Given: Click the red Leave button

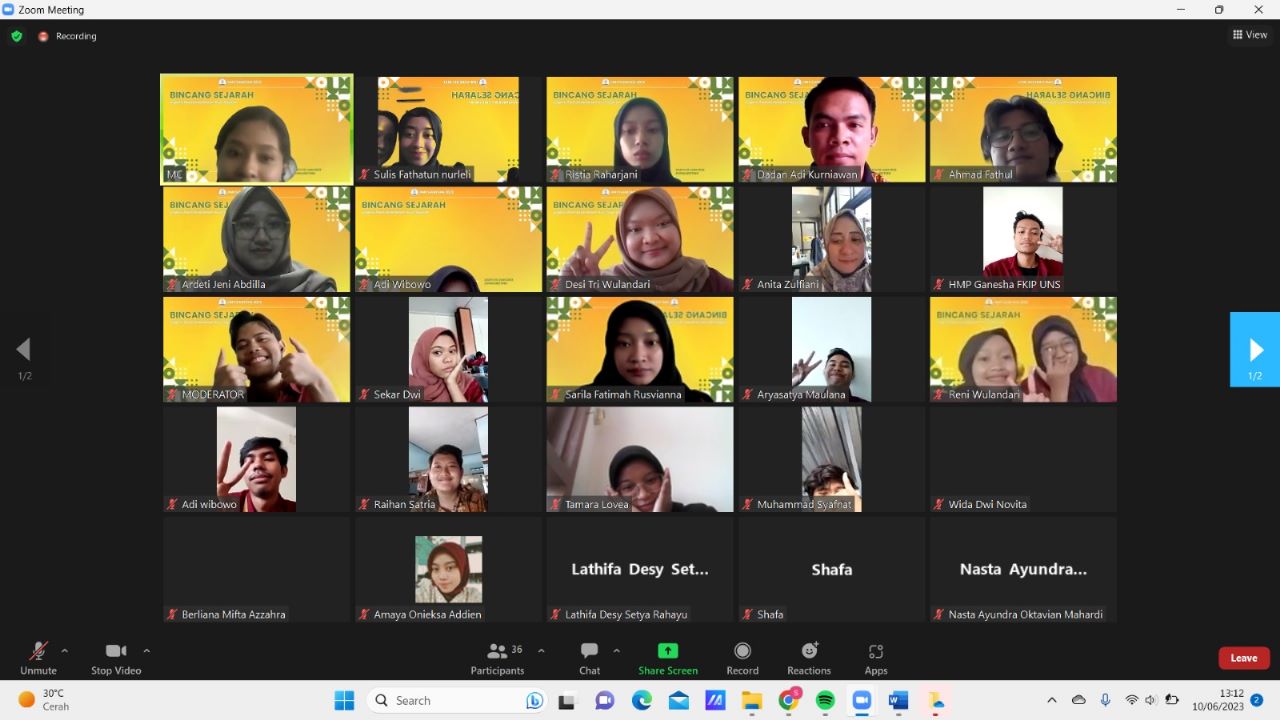Looking at the screenshot, I should click(x=1244, y=658).
